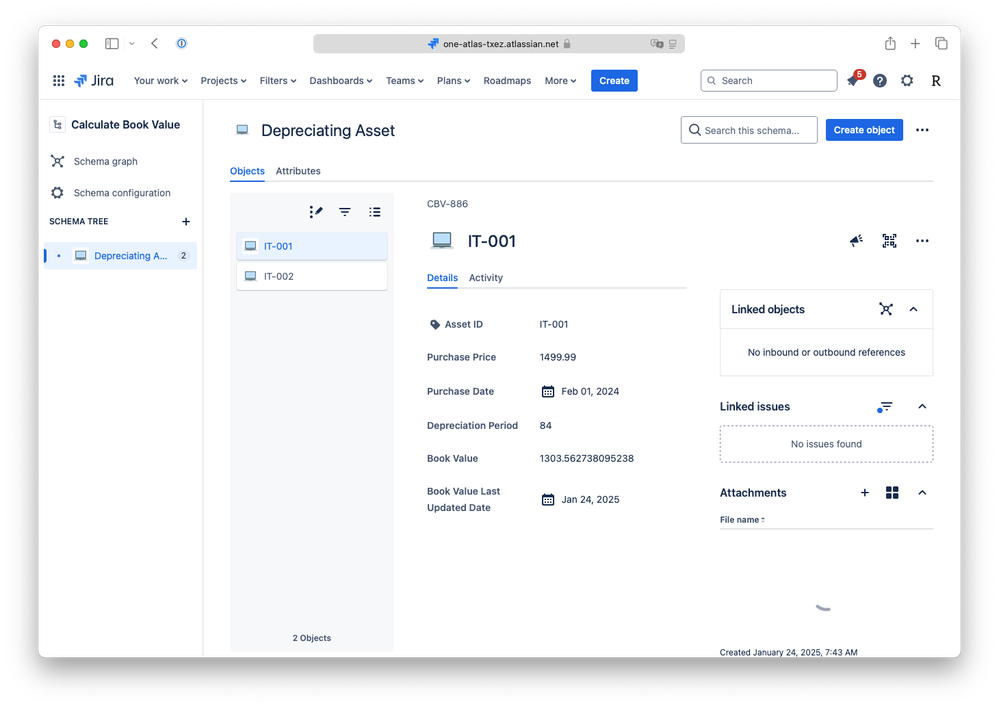999x708 pixels.
Task: Add an attachment with the plus icon
Action: [x=865, y=493]
